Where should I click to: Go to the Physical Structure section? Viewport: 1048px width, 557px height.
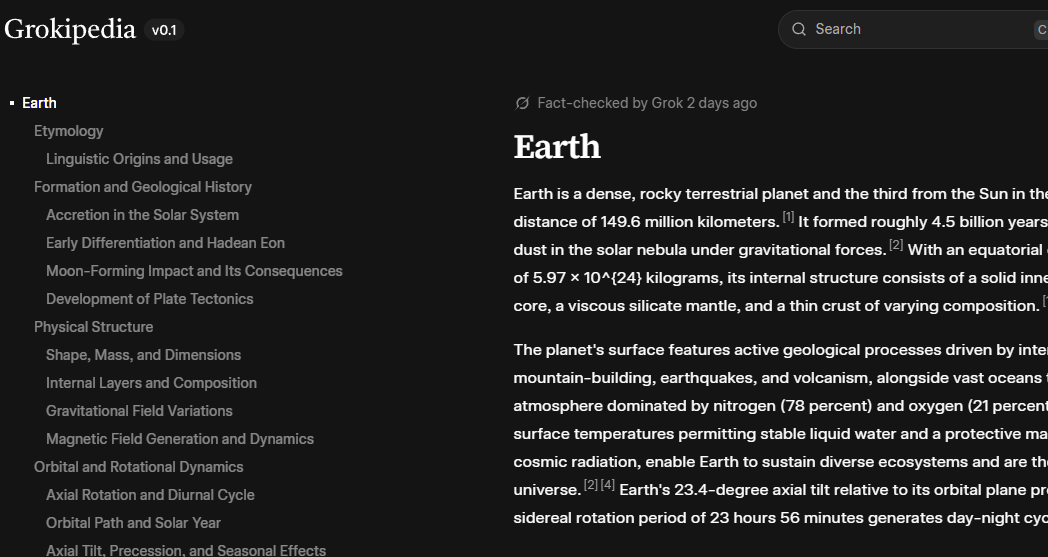93,327
